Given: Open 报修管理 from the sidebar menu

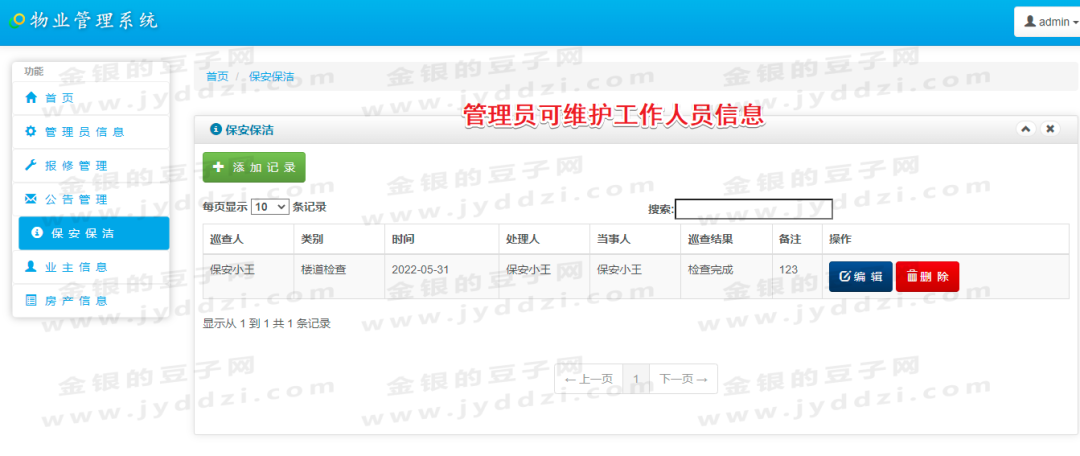Looking at the screenshot, I should (x=91, y=165).
